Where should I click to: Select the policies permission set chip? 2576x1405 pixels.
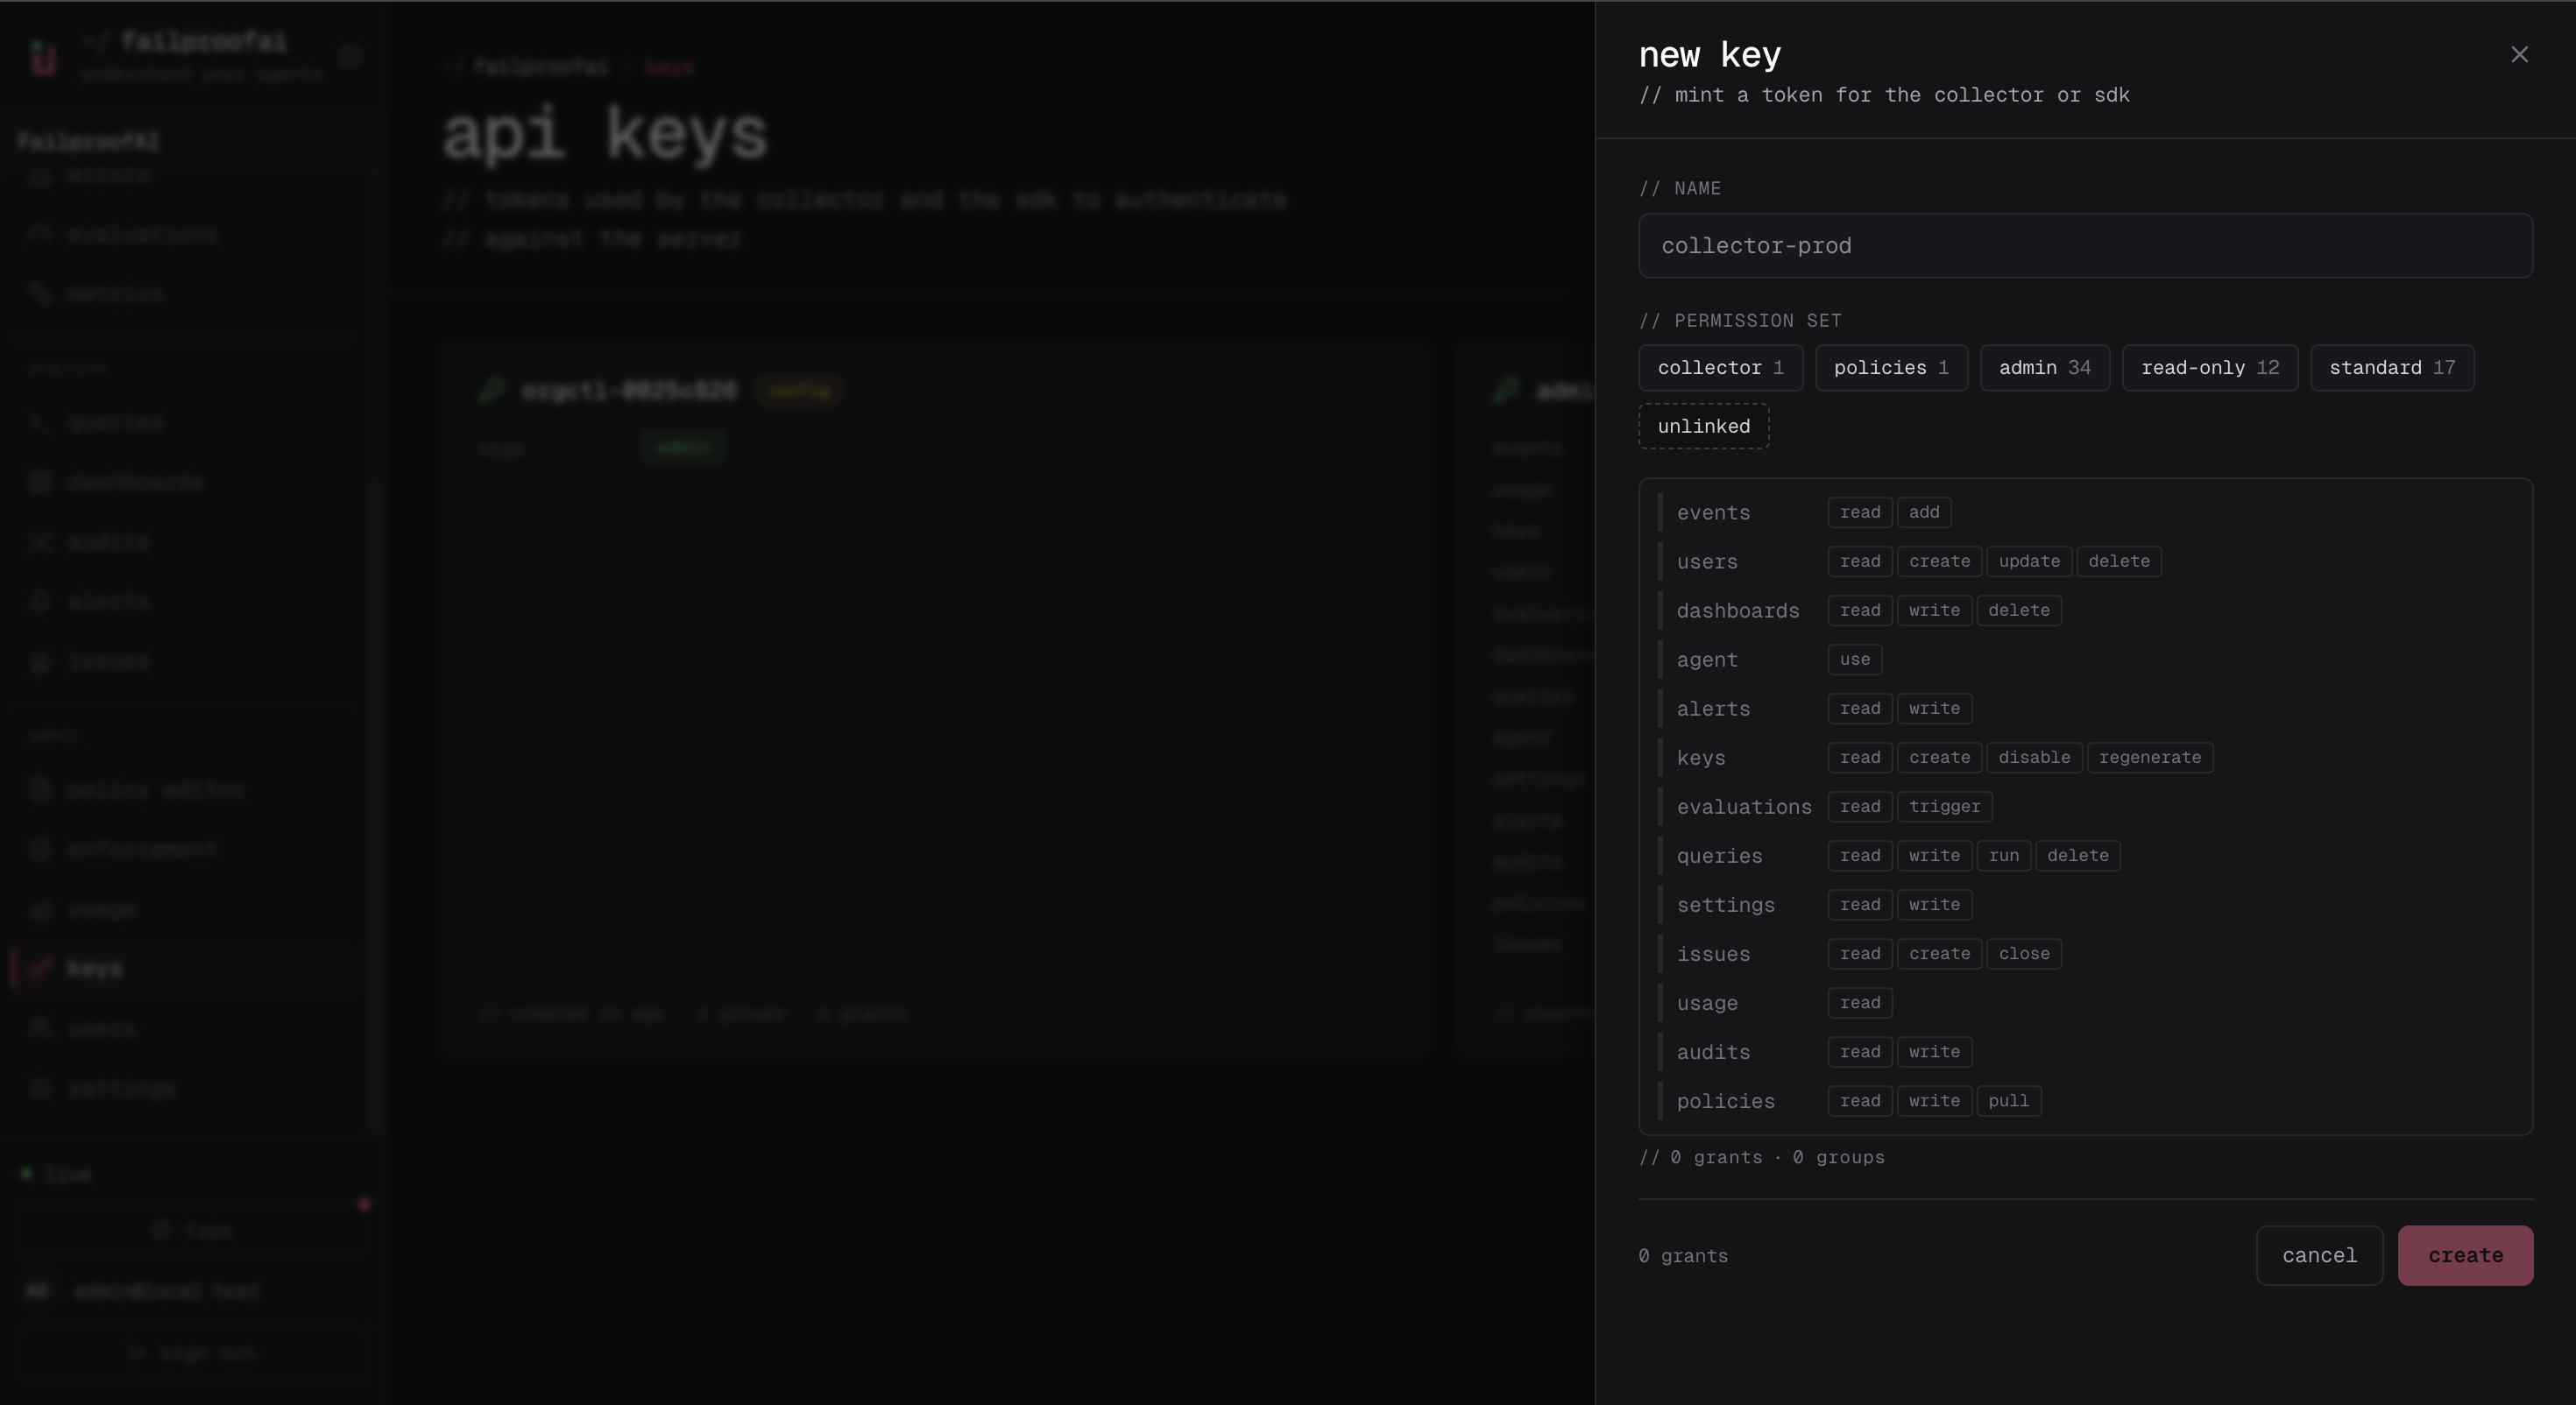click(x=1891, y=368)
